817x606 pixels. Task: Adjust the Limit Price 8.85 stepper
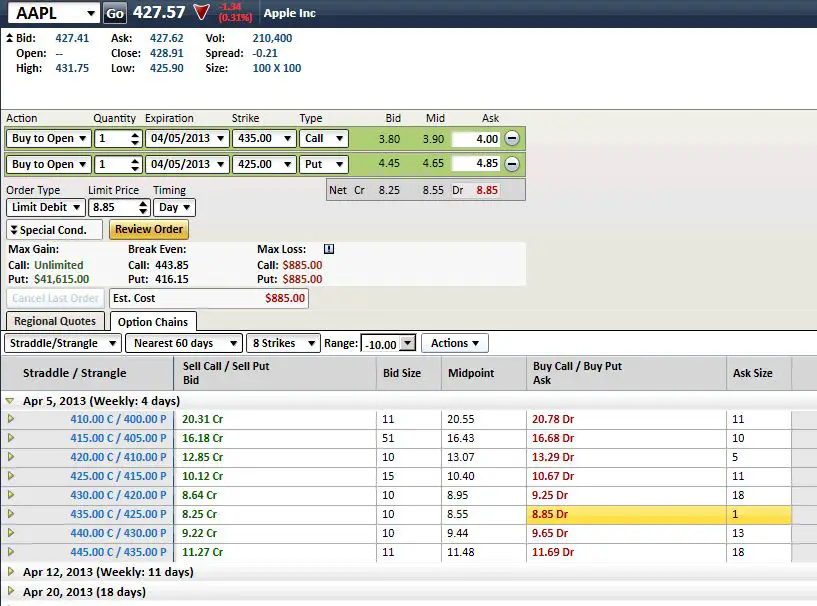(x=143, y=207)
